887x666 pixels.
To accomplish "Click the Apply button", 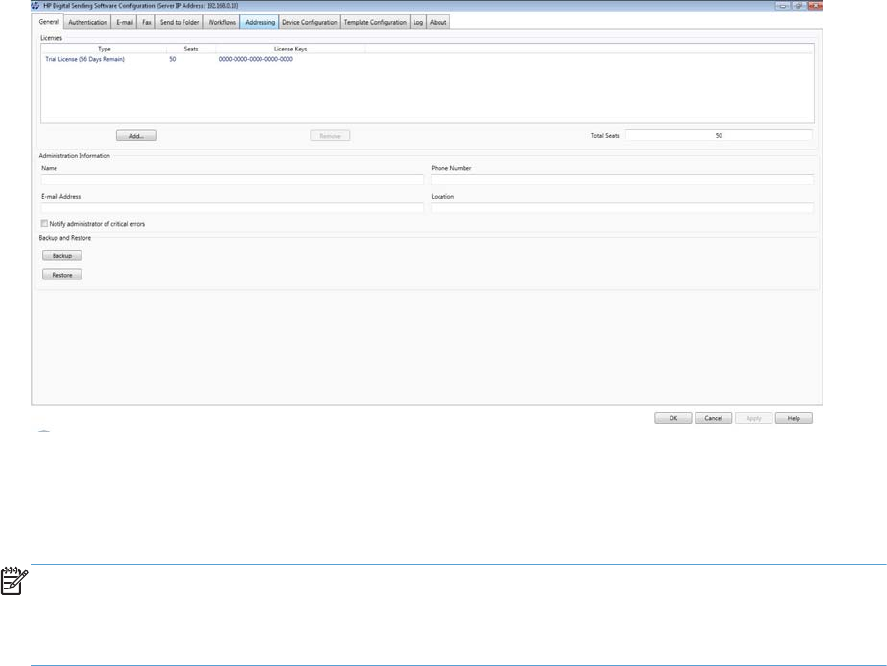I will pos(753,418).
